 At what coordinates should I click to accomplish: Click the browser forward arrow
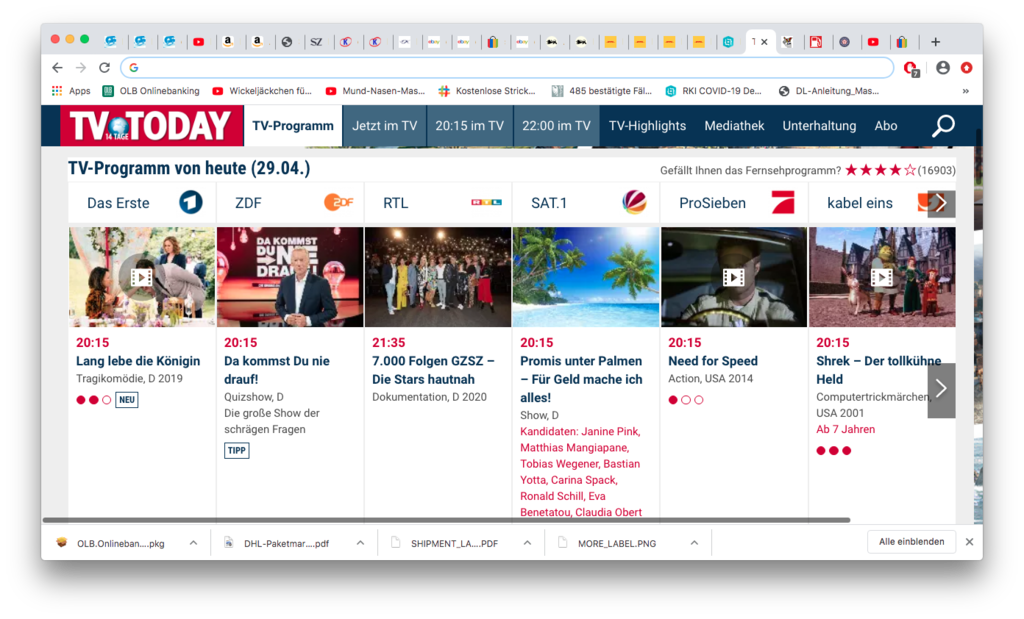point(81,67)
